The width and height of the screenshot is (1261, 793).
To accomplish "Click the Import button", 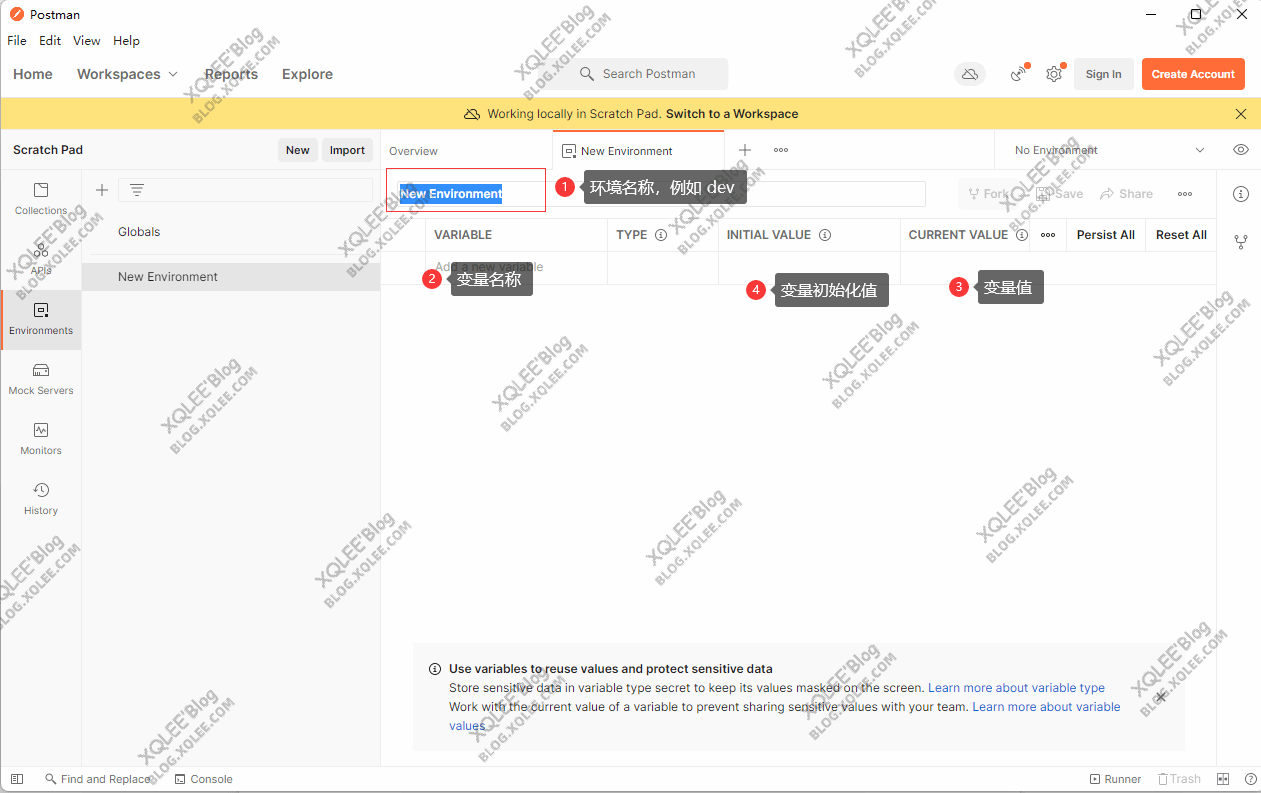I will tap(347, 150).
